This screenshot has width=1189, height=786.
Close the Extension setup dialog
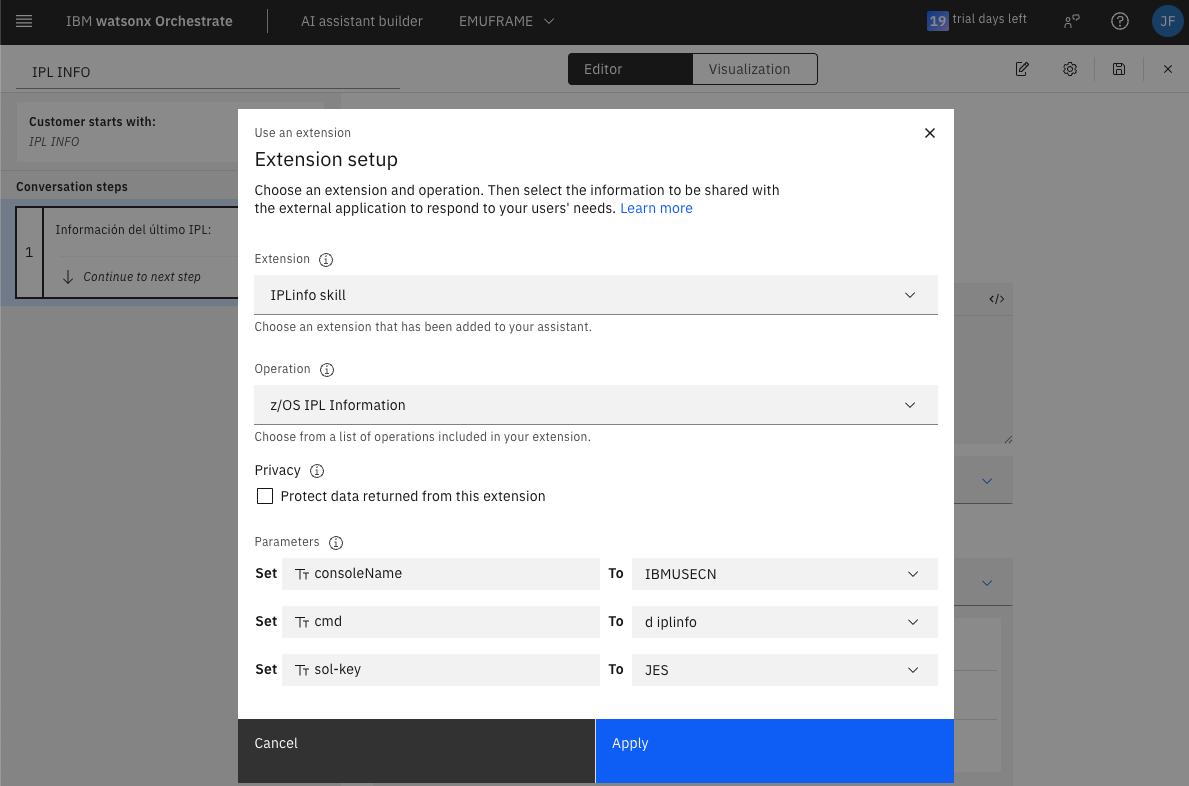[930, 133]
